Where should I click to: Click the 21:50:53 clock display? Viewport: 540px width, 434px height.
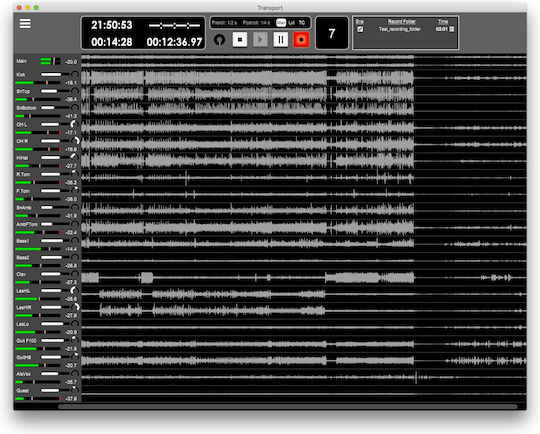coord(112,25)
